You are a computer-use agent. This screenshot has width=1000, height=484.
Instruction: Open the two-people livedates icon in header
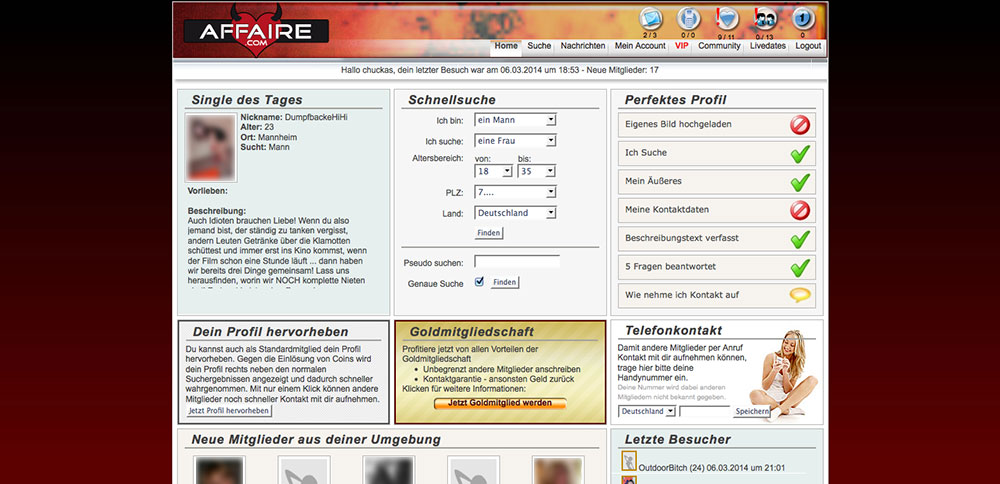pyautogui.click(x=765, y=18)
